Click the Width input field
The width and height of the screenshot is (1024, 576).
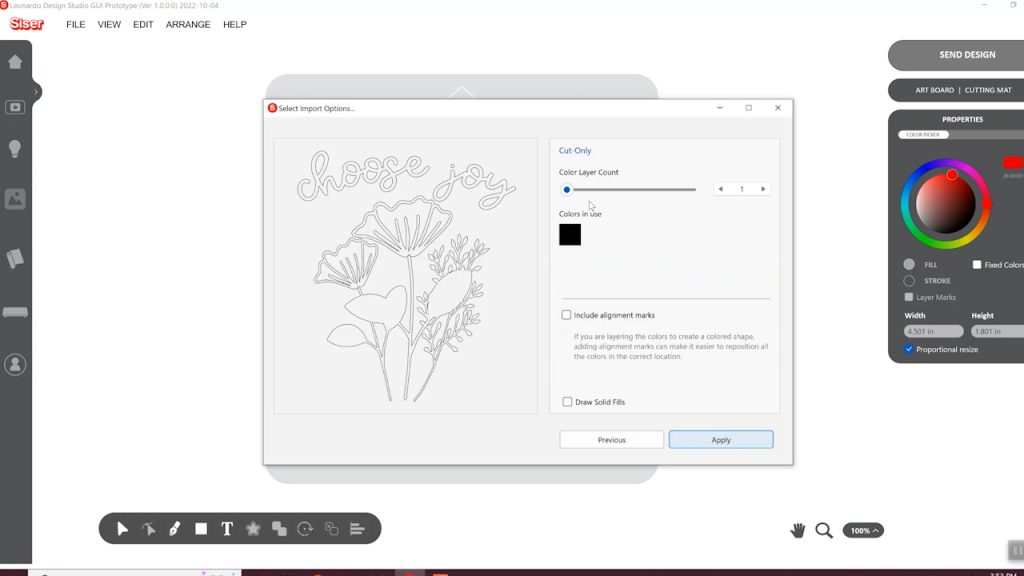933,331
